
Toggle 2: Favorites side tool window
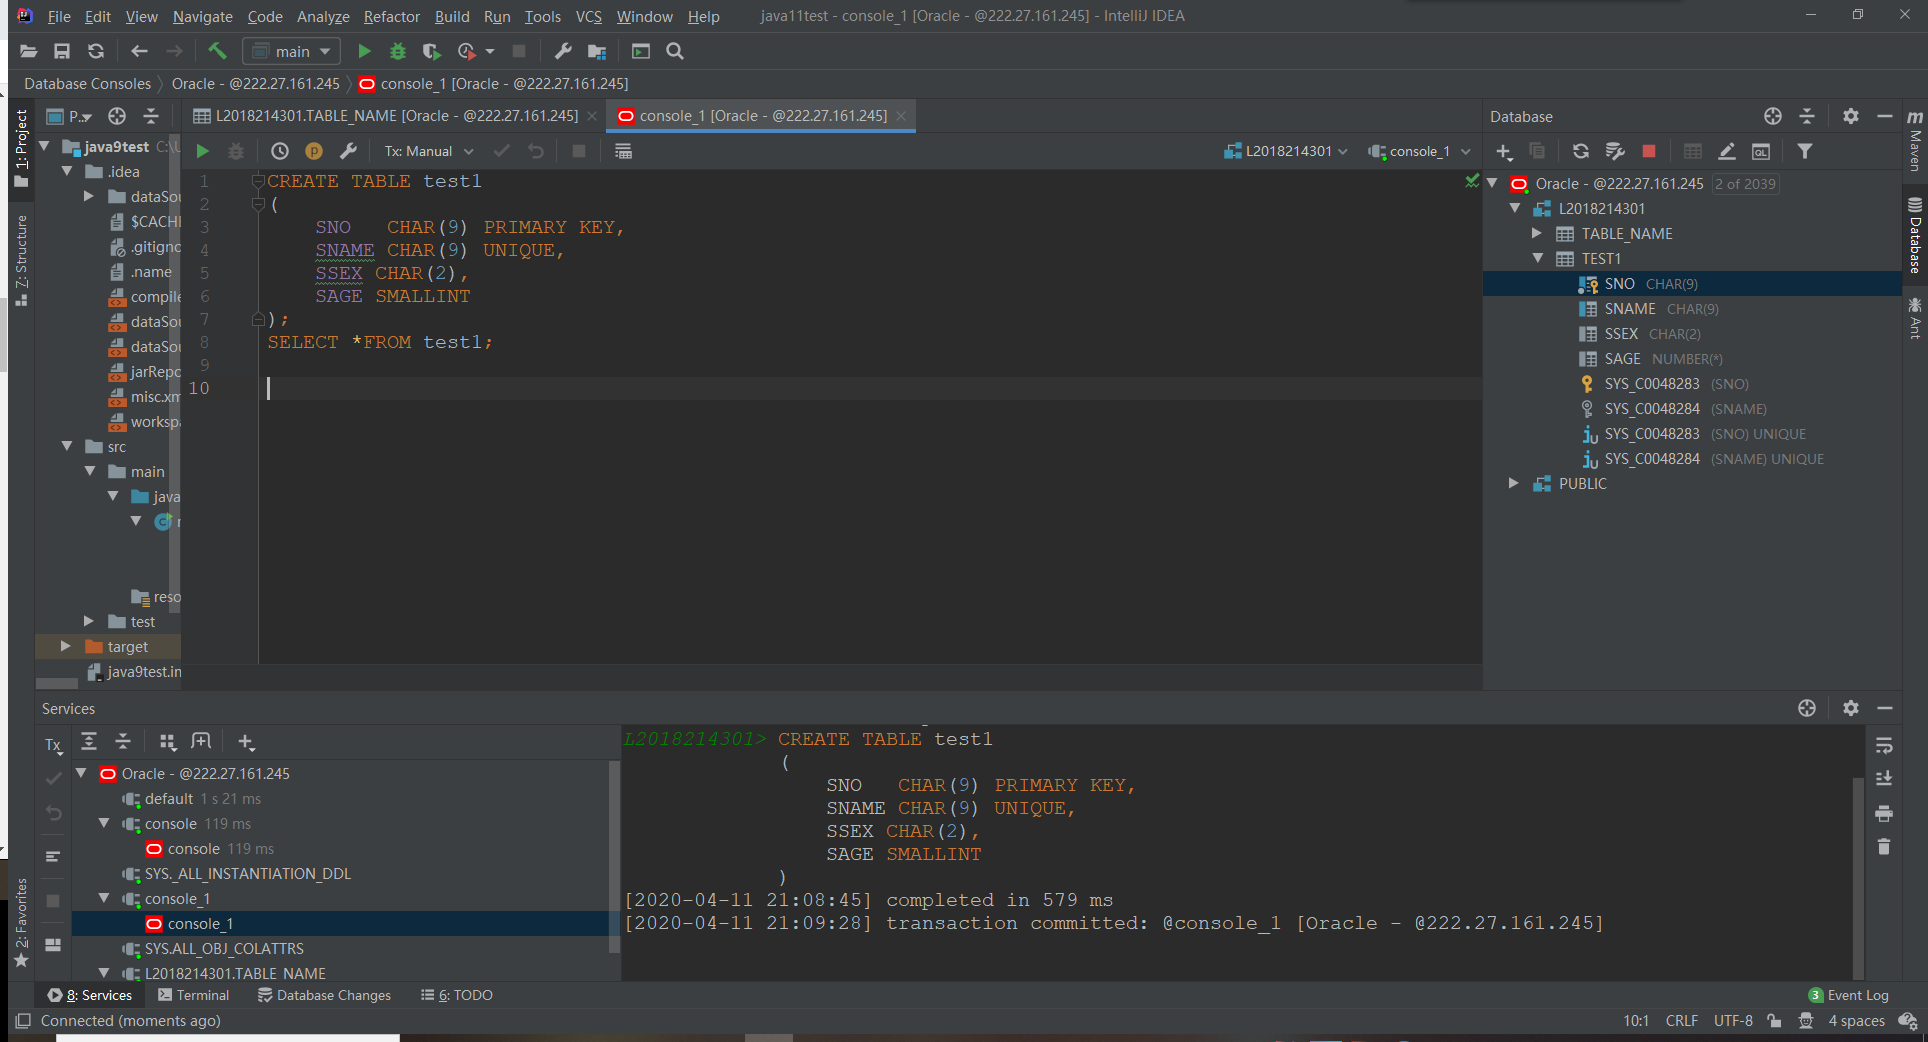tap(21, 922)
